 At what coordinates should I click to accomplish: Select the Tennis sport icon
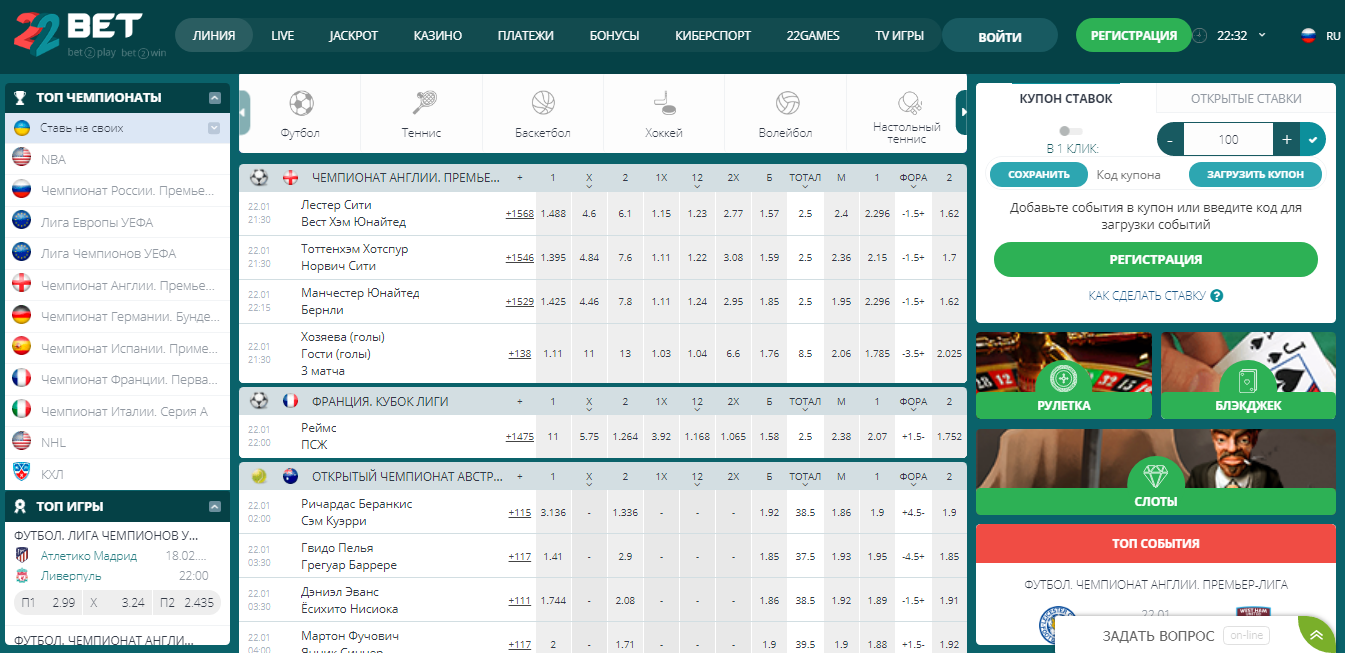tap(423, 103)
